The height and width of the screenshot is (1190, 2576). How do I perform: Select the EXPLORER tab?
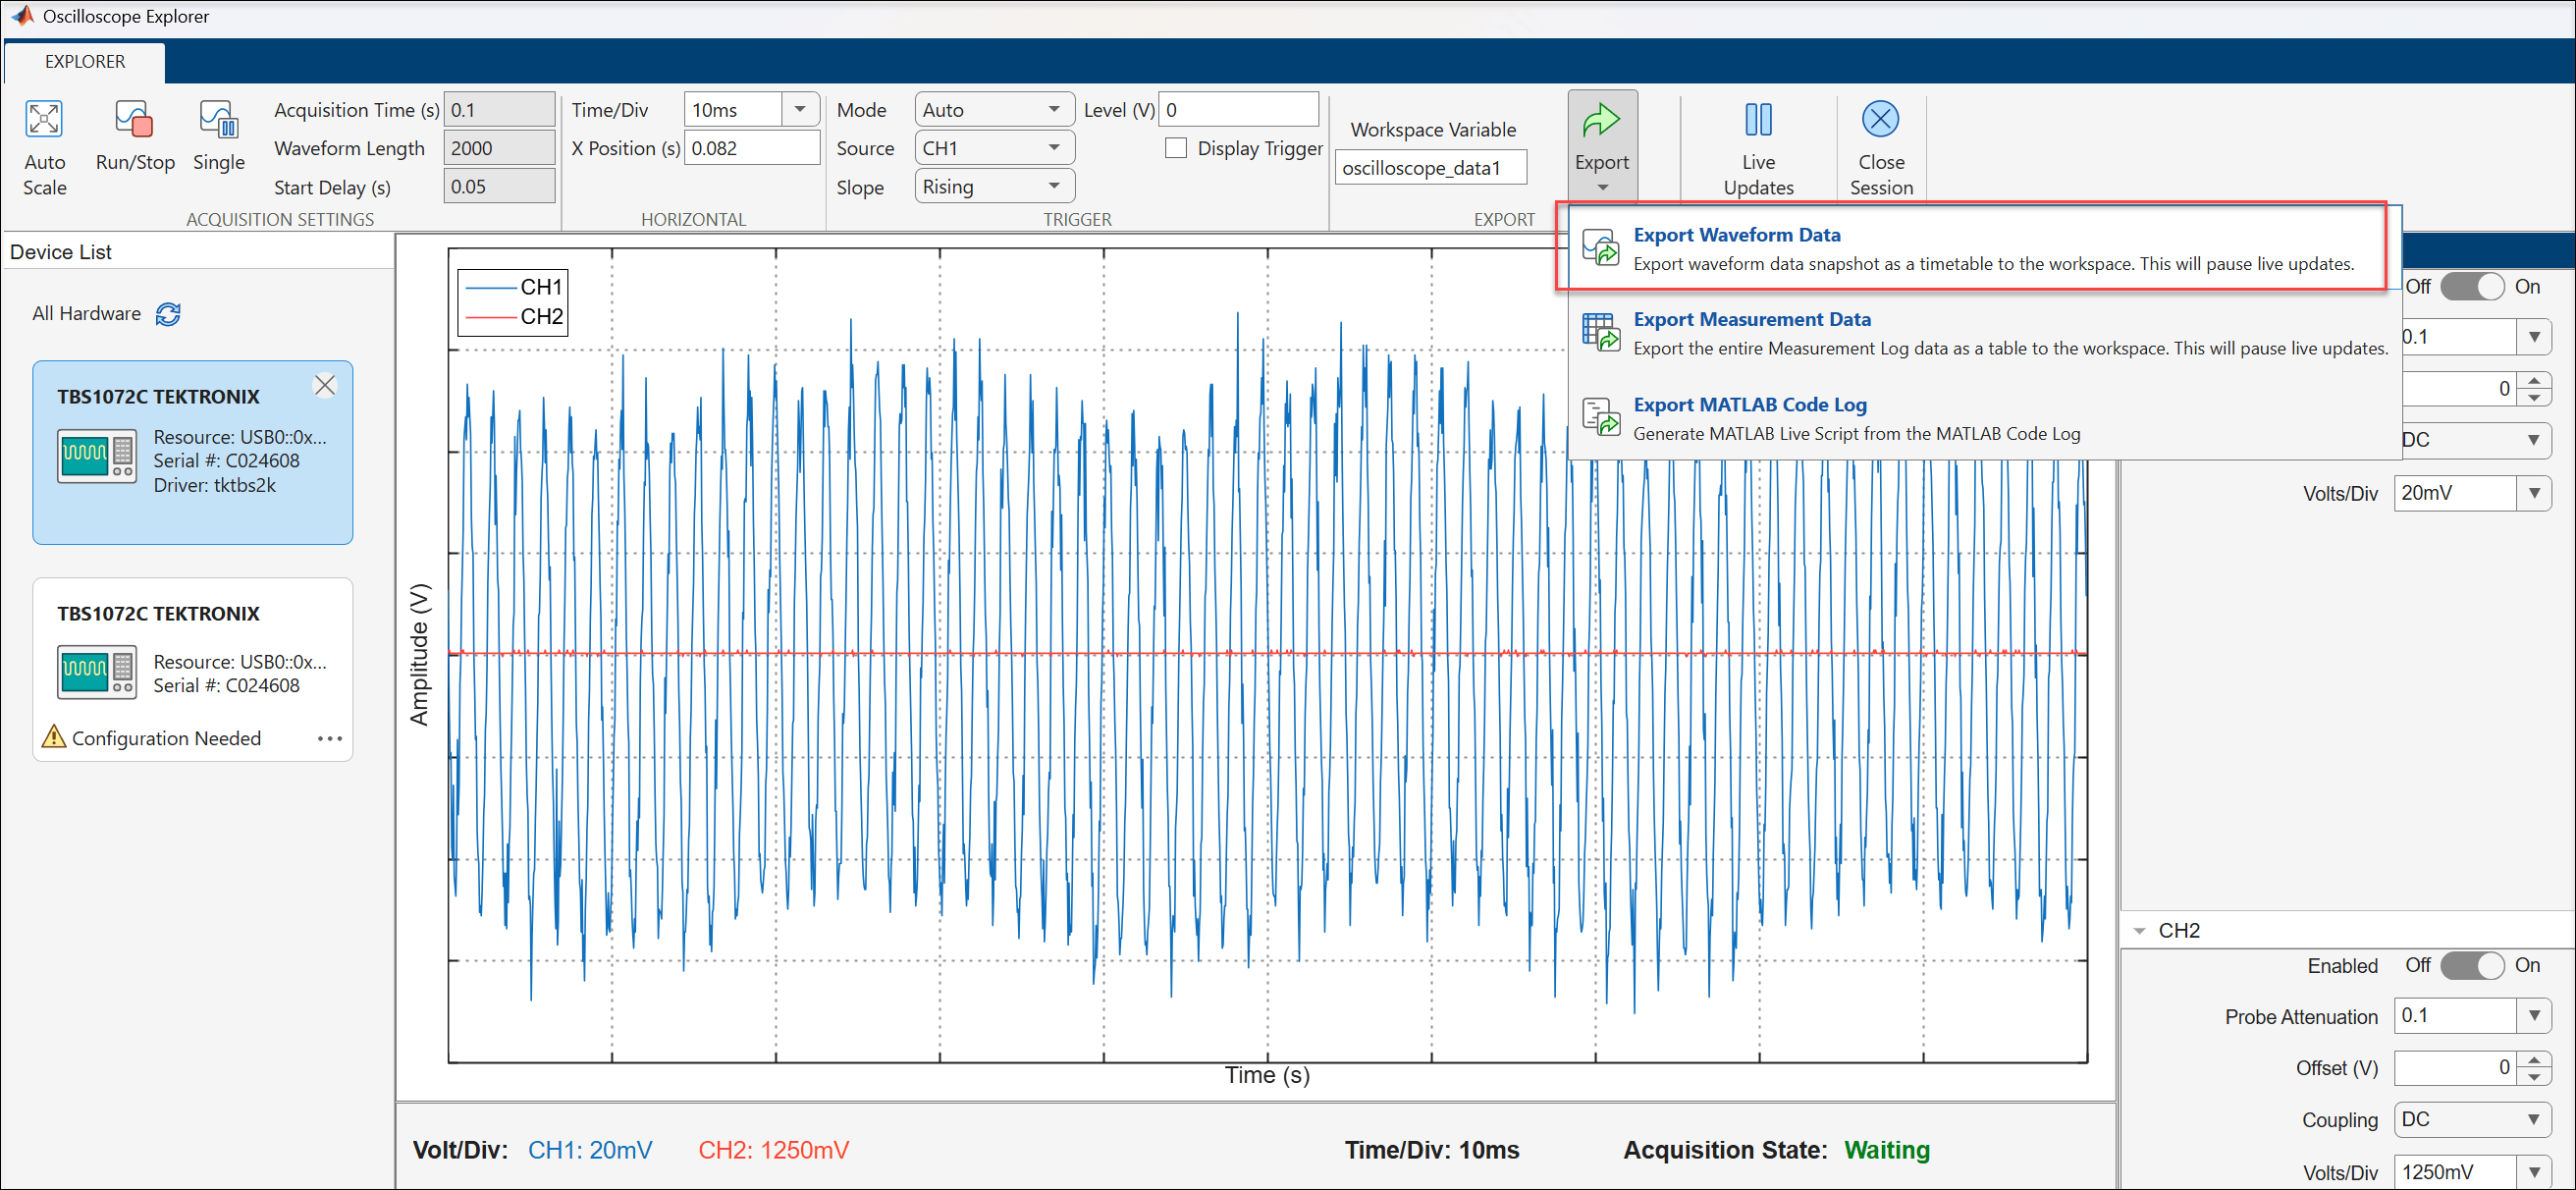click(85, 62)
